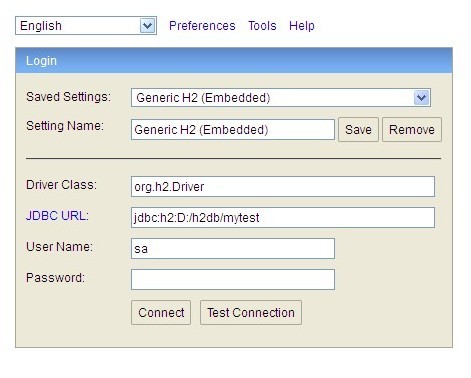The image size is (471, 378).
Task: Open the Help link
Action: point(302,26)
